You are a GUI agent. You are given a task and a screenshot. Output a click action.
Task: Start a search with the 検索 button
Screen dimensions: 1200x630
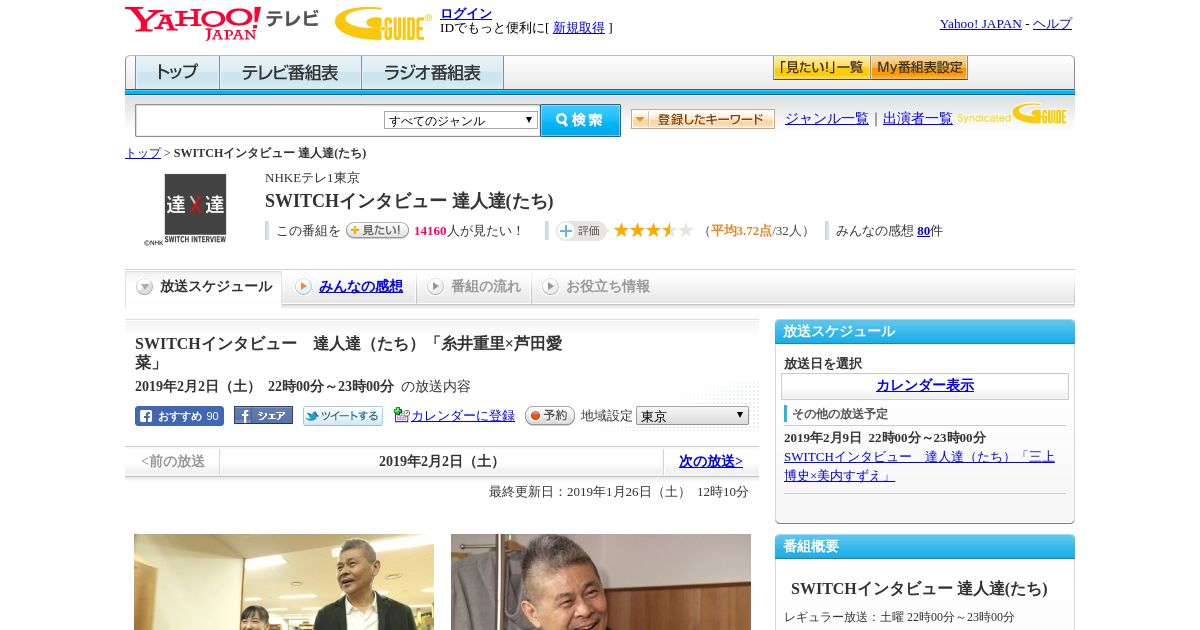580,120
